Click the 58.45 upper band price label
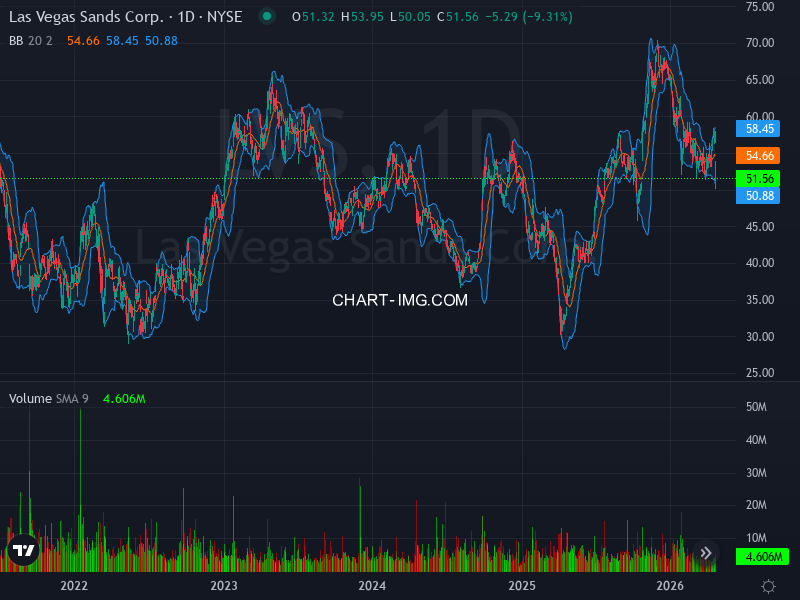This screenshot has width=800, height=600. click(758, 129)
